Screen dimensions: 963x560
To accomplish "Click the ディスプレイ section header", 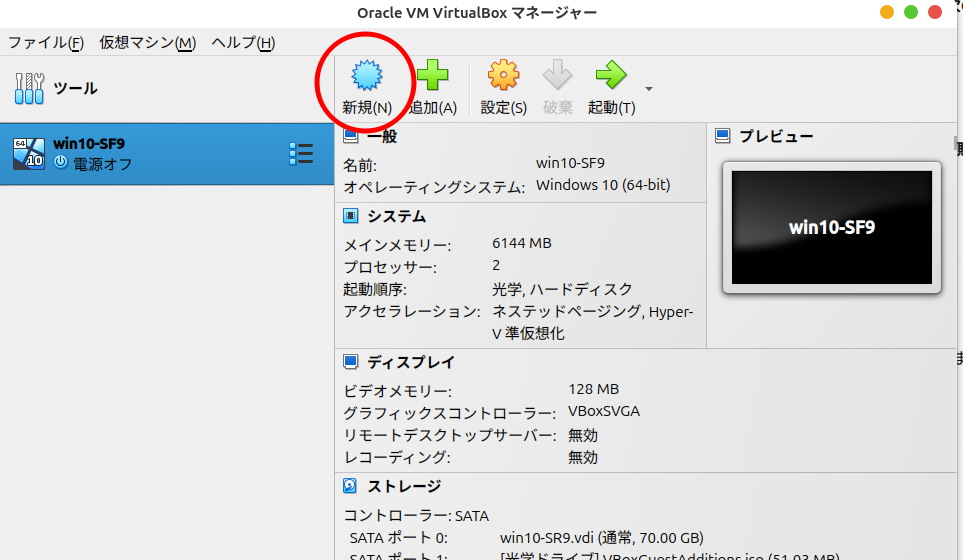I will (409, 362).
